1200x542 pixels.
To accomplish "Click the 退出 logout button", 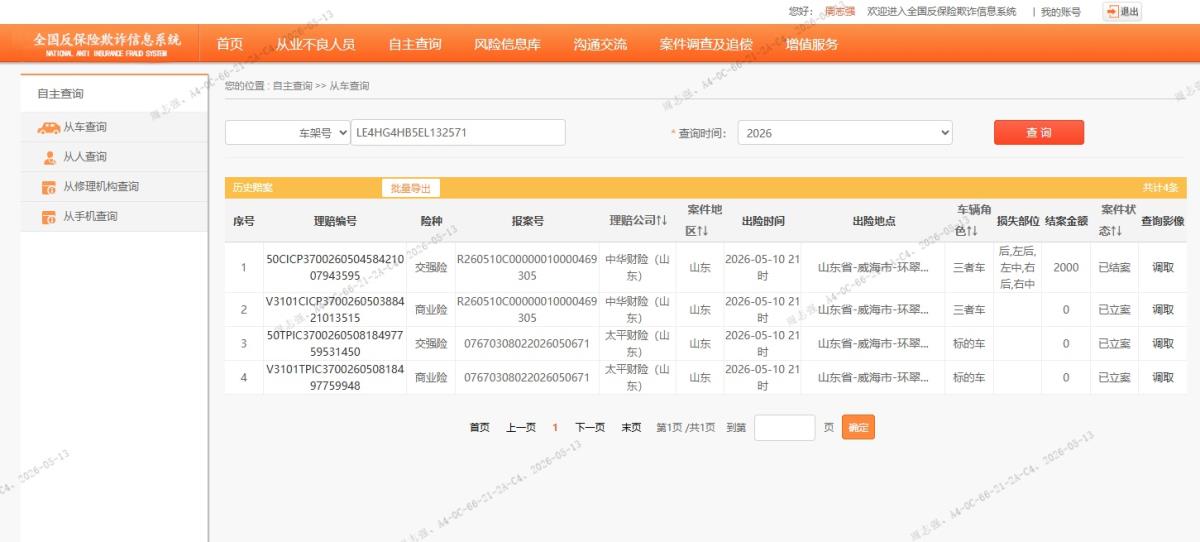I will pos(1122,12).
